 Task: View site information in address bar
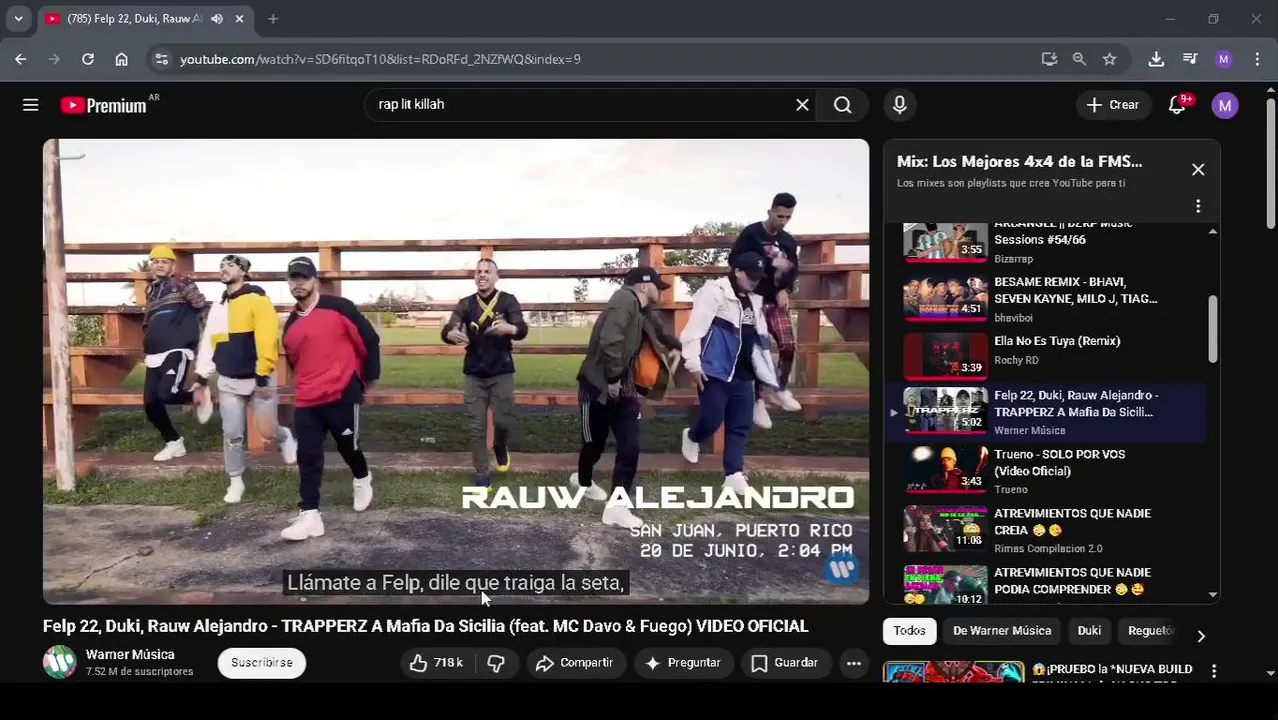(161, 59)
